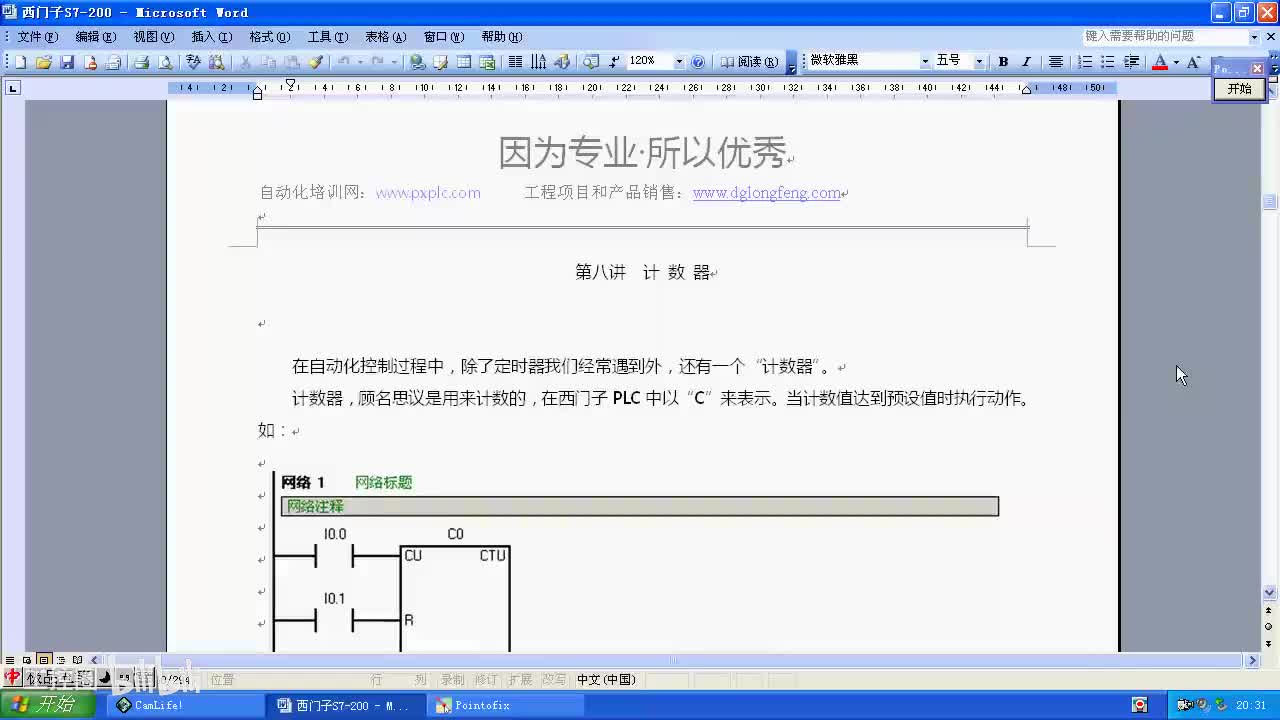Toggle 修订 track changes in status bar
1280x720 pixels.
[485, 680]
